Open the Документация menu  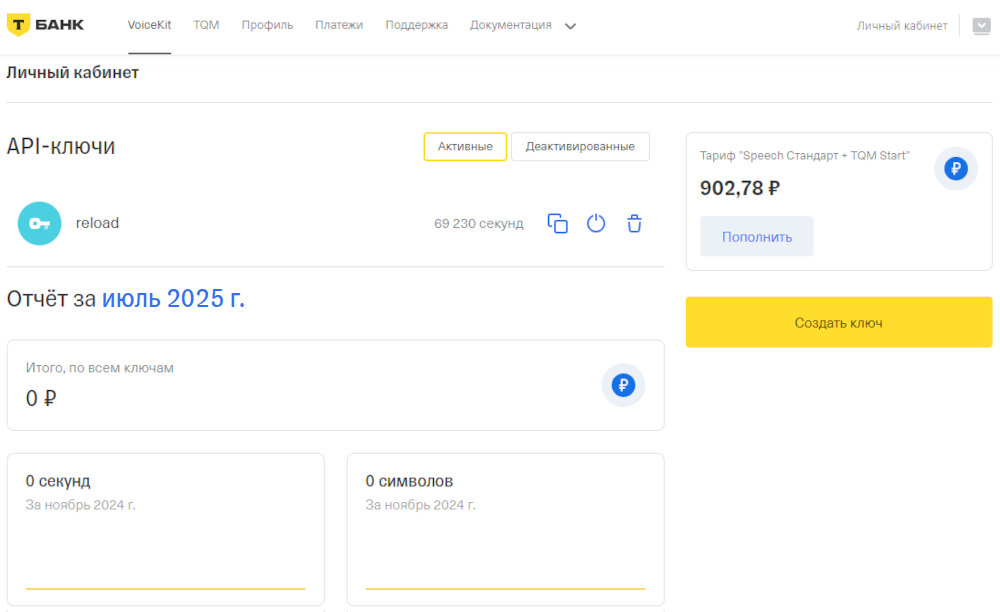[x=510, y=25]
